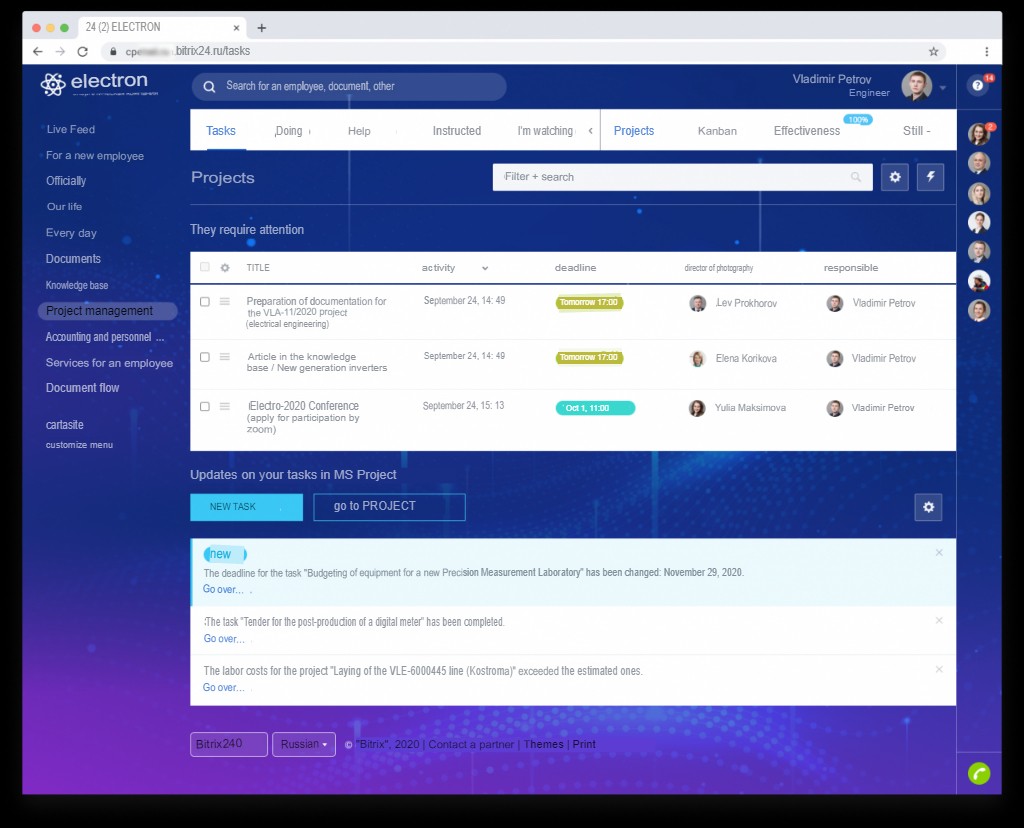Screen dimensions: 1024x828
Task: Open the MS Project updates gear settings
Action: coord(928,507)
